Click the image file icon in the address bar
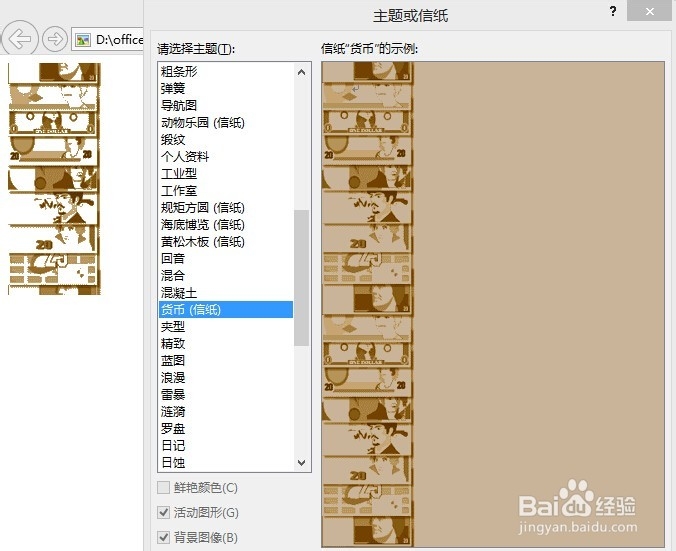 coord(83,40)
